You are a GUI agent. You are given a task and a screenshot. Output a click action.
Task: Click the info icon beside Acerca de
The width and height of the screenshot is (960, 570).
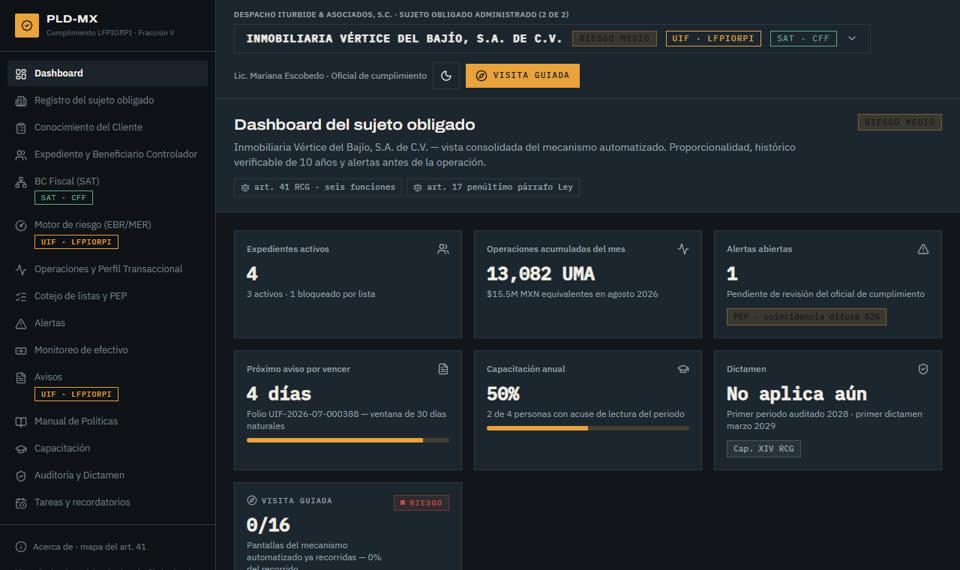point(21,547)
